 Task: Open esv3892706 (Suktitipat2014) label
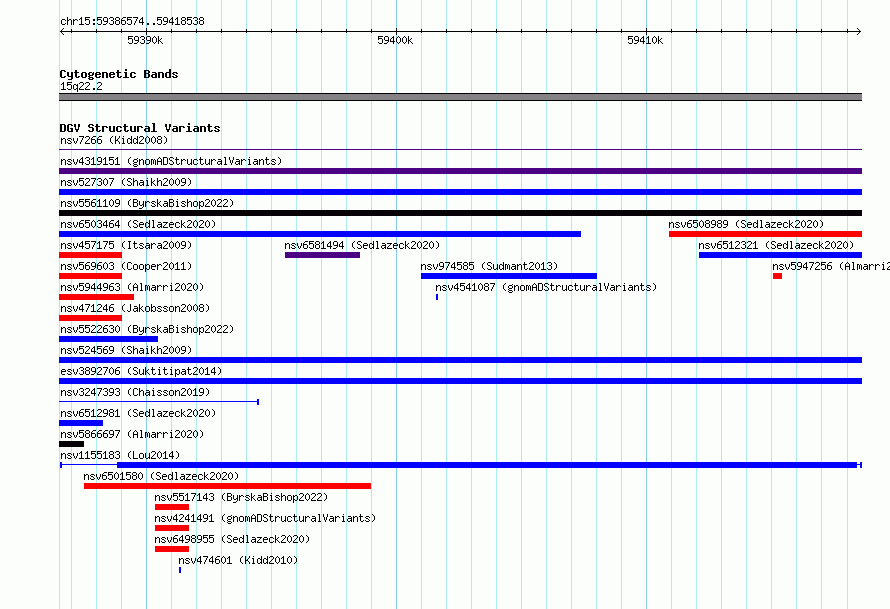pyautogui.click(x=141, y=371)
